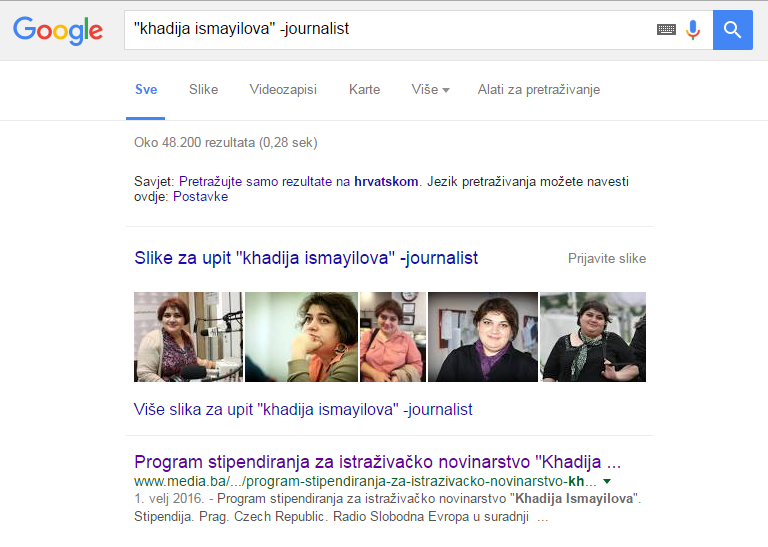This screenshot has width=768, height=547.
Task: Open 'Program stipendiranja za istraživačko novinarstvo' result
Action: (x=378, y=462)
